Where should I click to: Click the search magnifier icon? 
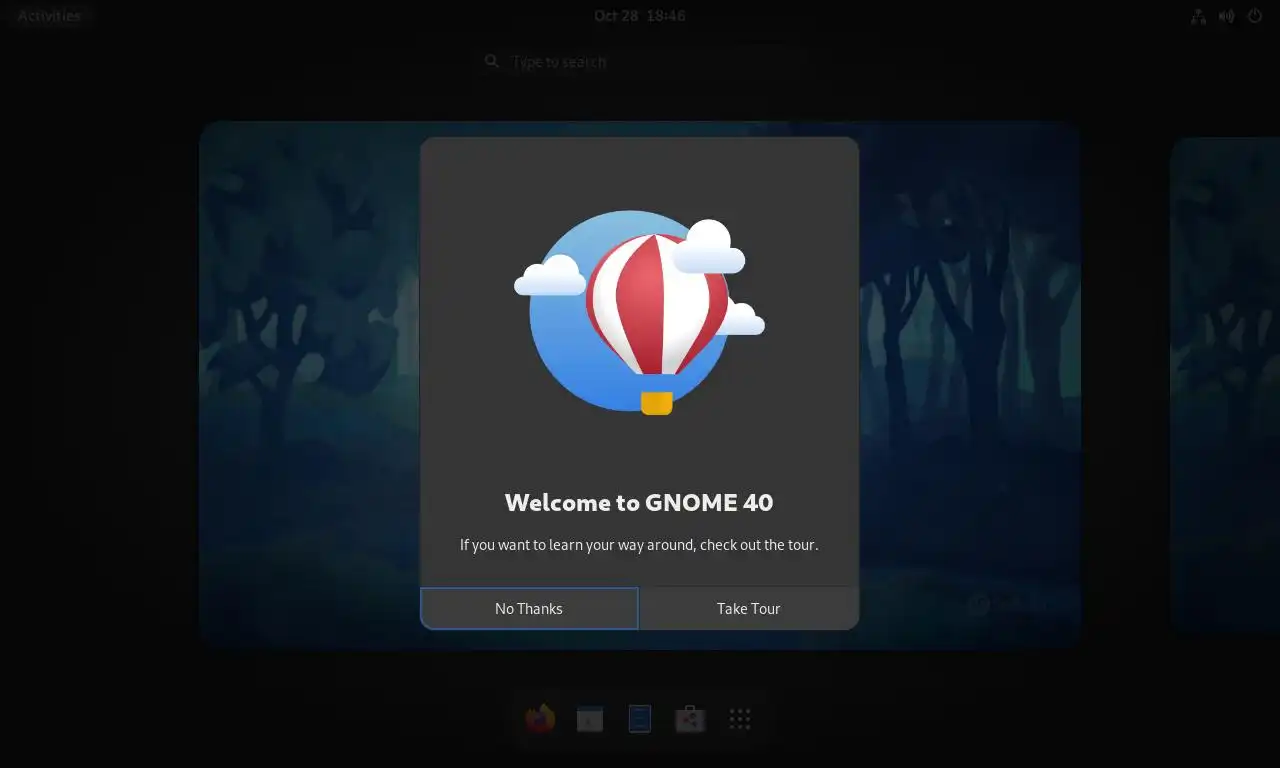click(x=491, y=61)
